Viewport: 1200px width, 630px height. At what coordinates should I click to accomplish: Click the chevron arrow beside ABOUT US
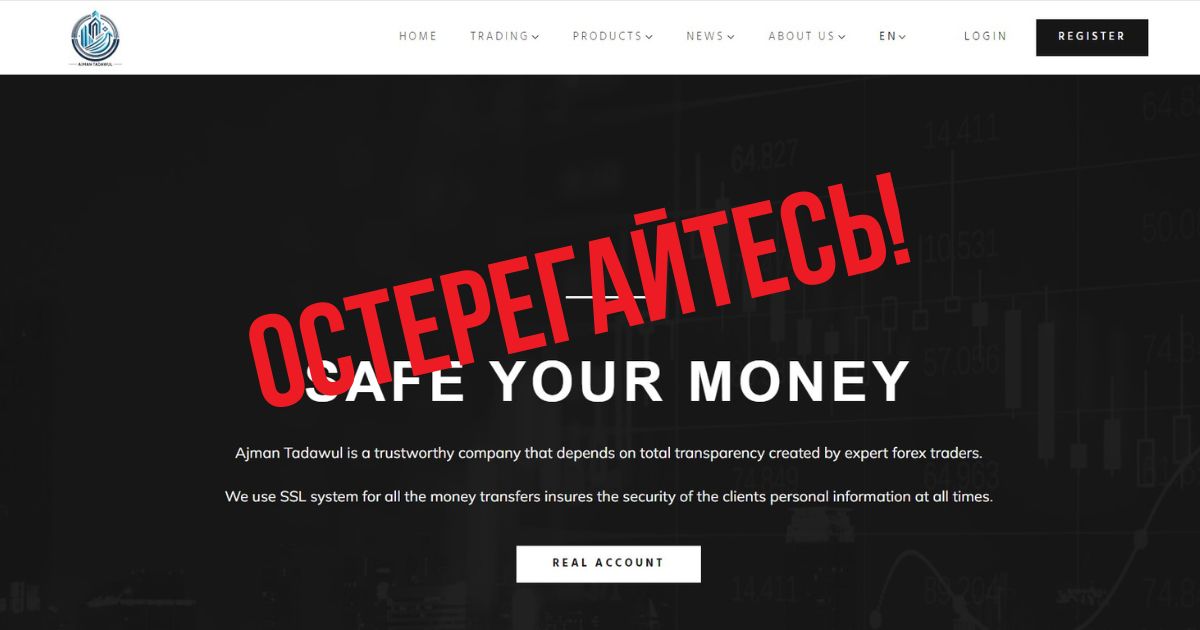pos(842,37)
